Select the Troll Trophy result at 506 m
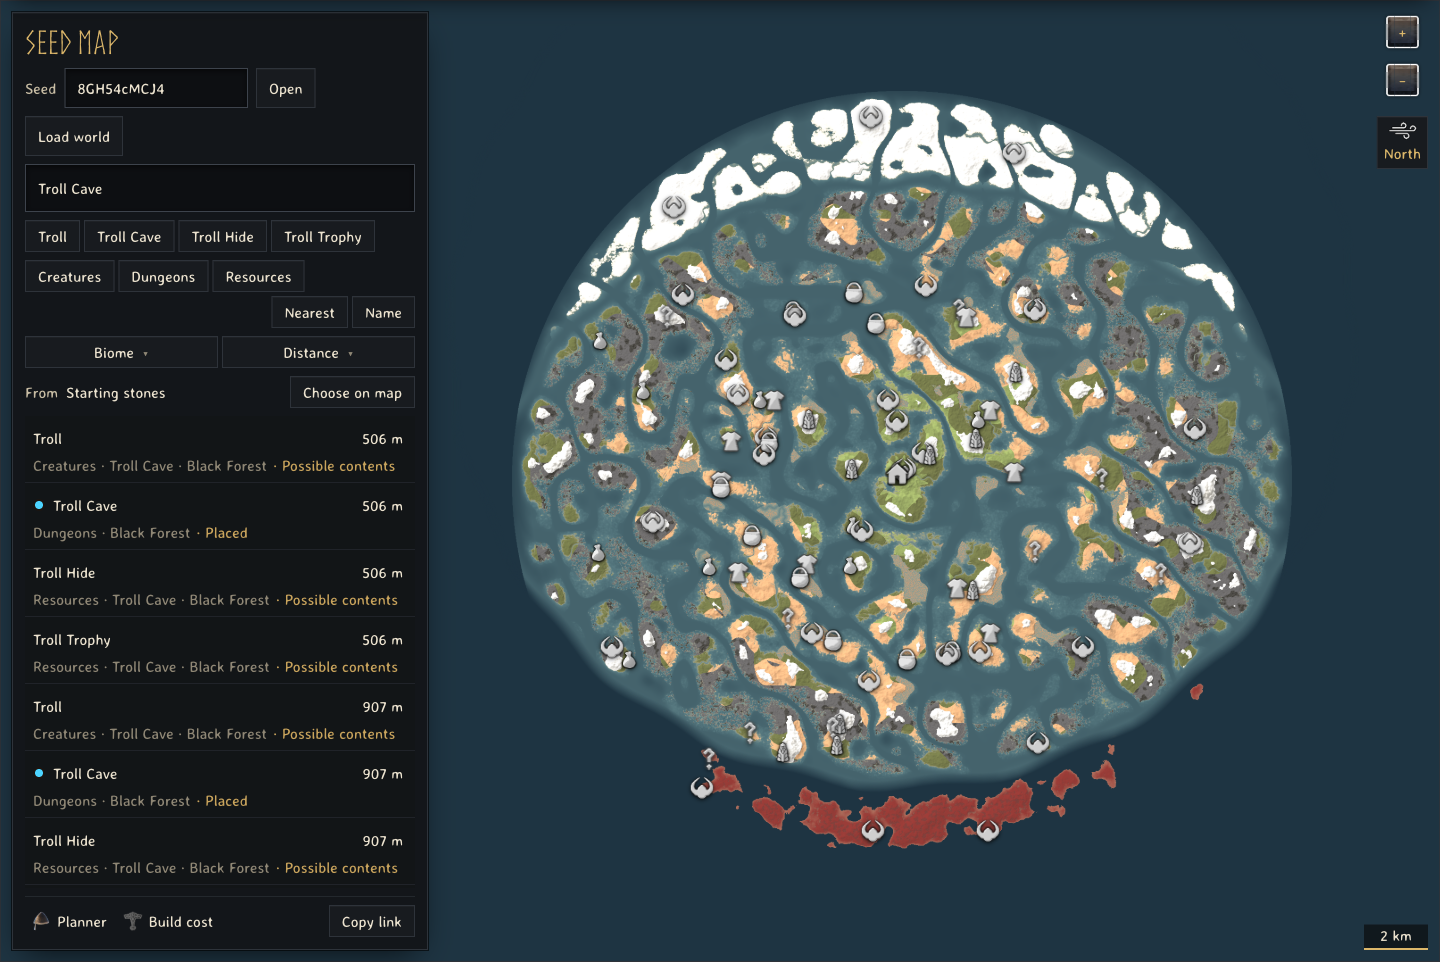Image resolution: width=1440 pixels, height=962 pixels. pyautogui.click(x=218, y=653)
